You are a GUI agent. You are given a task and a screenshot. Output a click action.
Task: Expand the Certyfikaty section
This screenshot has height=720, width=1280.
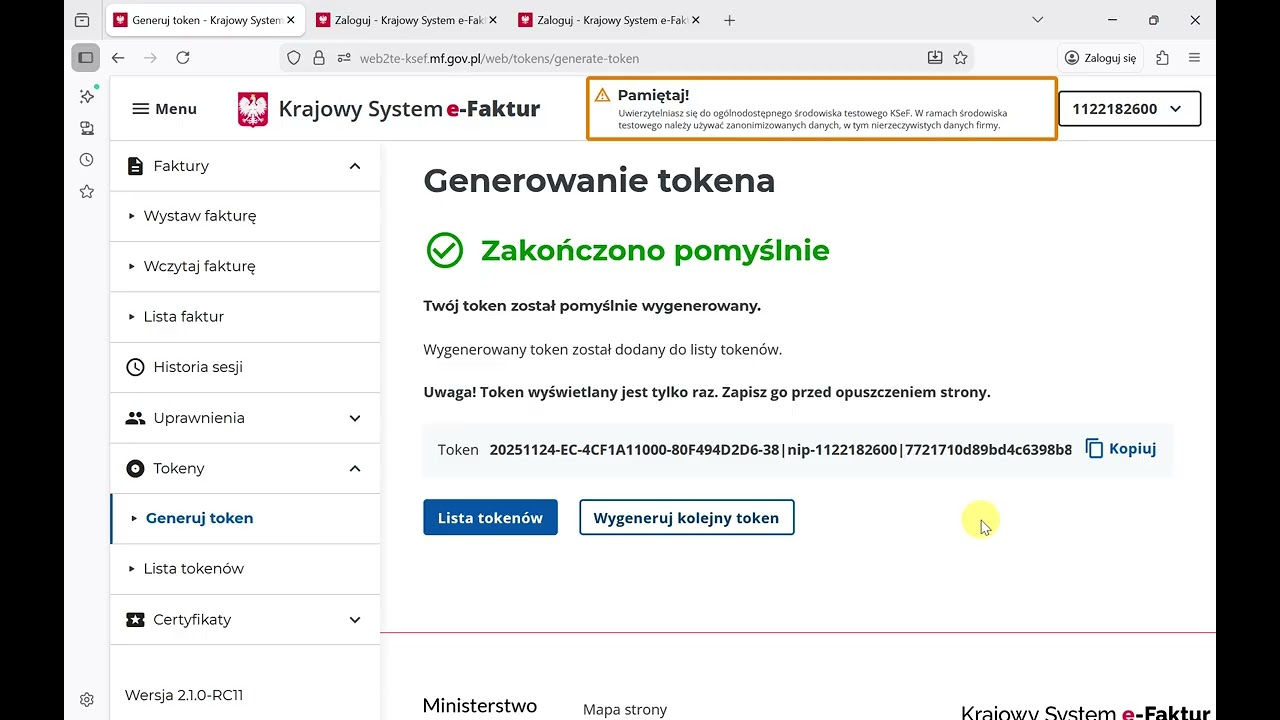point(355,620)
